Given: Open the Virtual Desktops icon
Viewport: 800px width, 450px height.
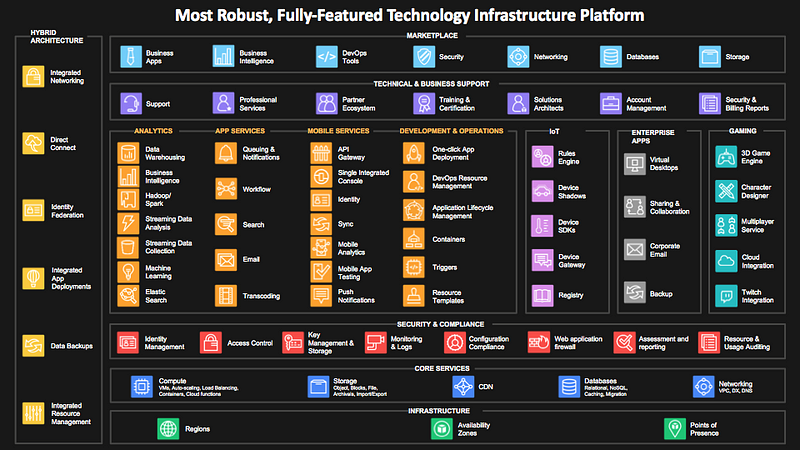Looking at the screenshot, I should coord(635,164).
